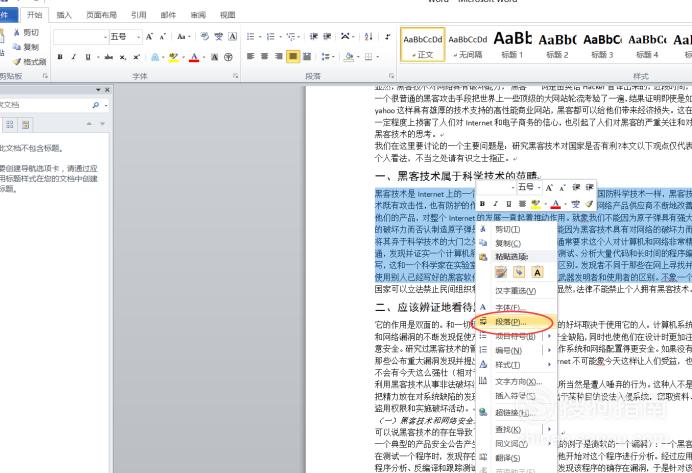692x473 pixels.
Task: Apply the 标题 1 style from the gallery
Action: (x=512, y=44)
